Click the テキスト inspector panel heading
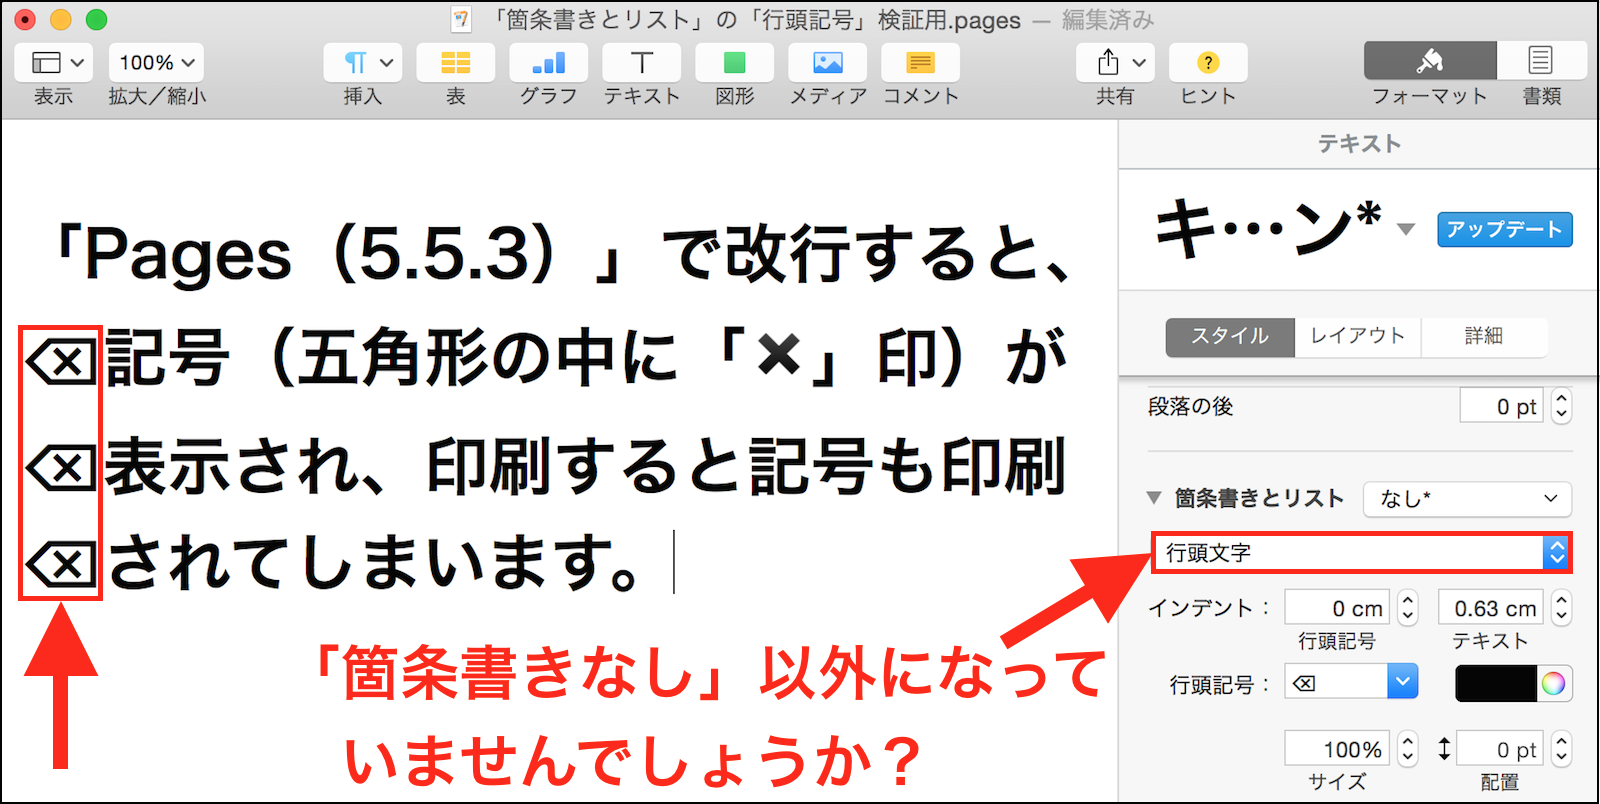The height and width of the screenshot is (804, 1600). coord(1359,144)
